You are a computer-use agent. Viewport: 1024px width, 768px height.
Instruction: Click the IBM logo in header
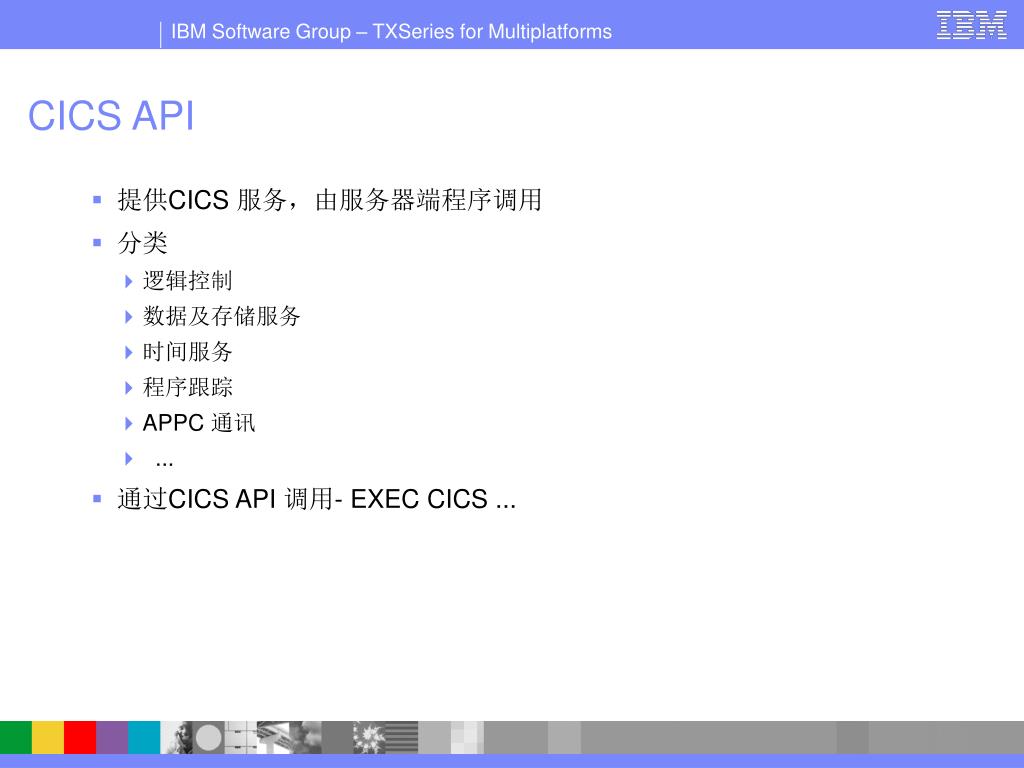coord(971,25)
